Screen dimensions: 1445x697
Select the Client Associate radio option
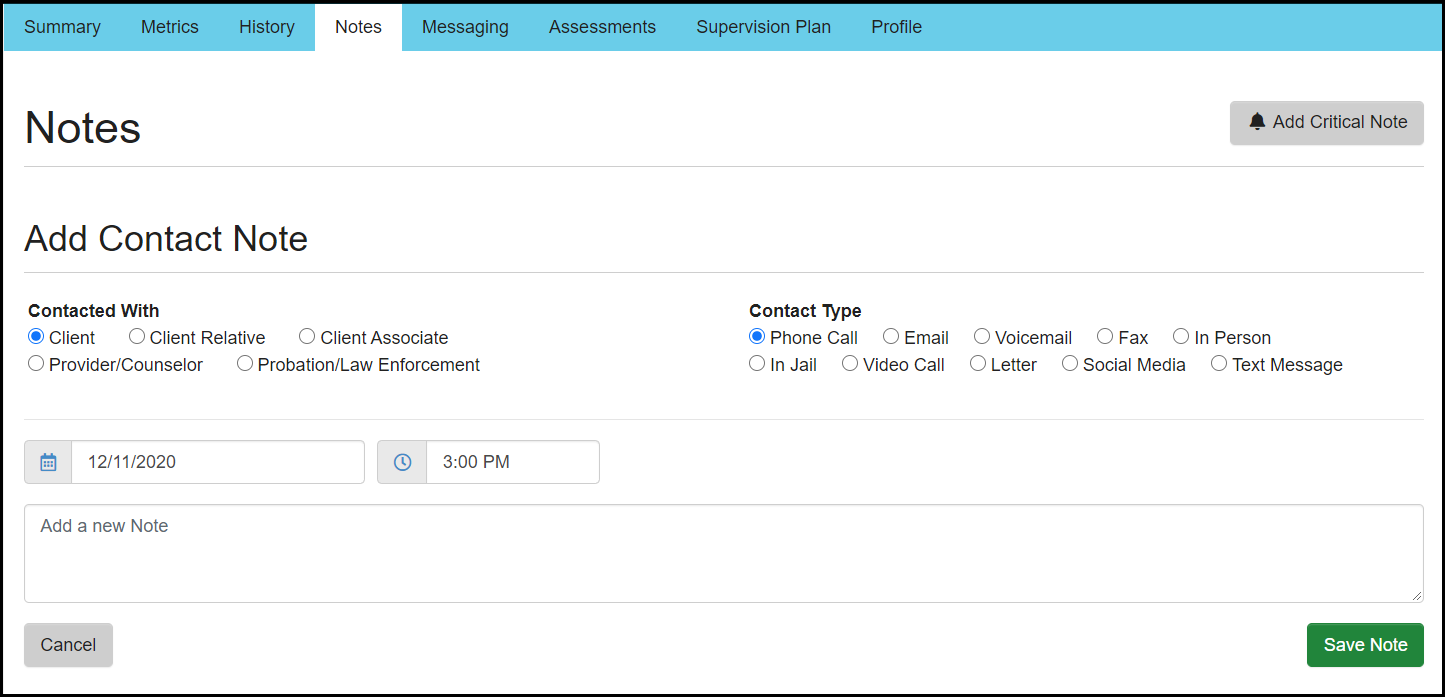(x=307, y=337)
